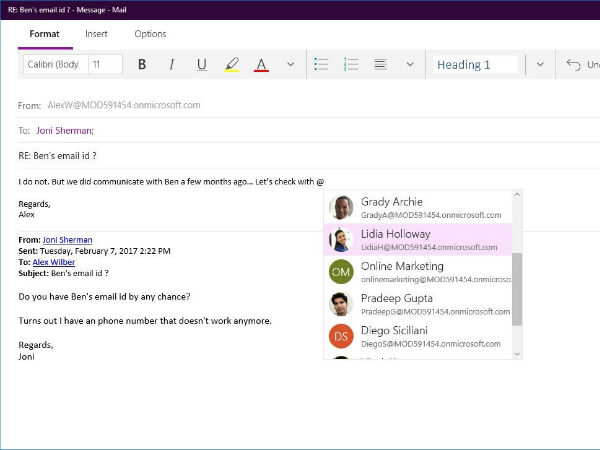
Task: Open the styles dropdown next to Heading 1
Action: pos(539,65)
